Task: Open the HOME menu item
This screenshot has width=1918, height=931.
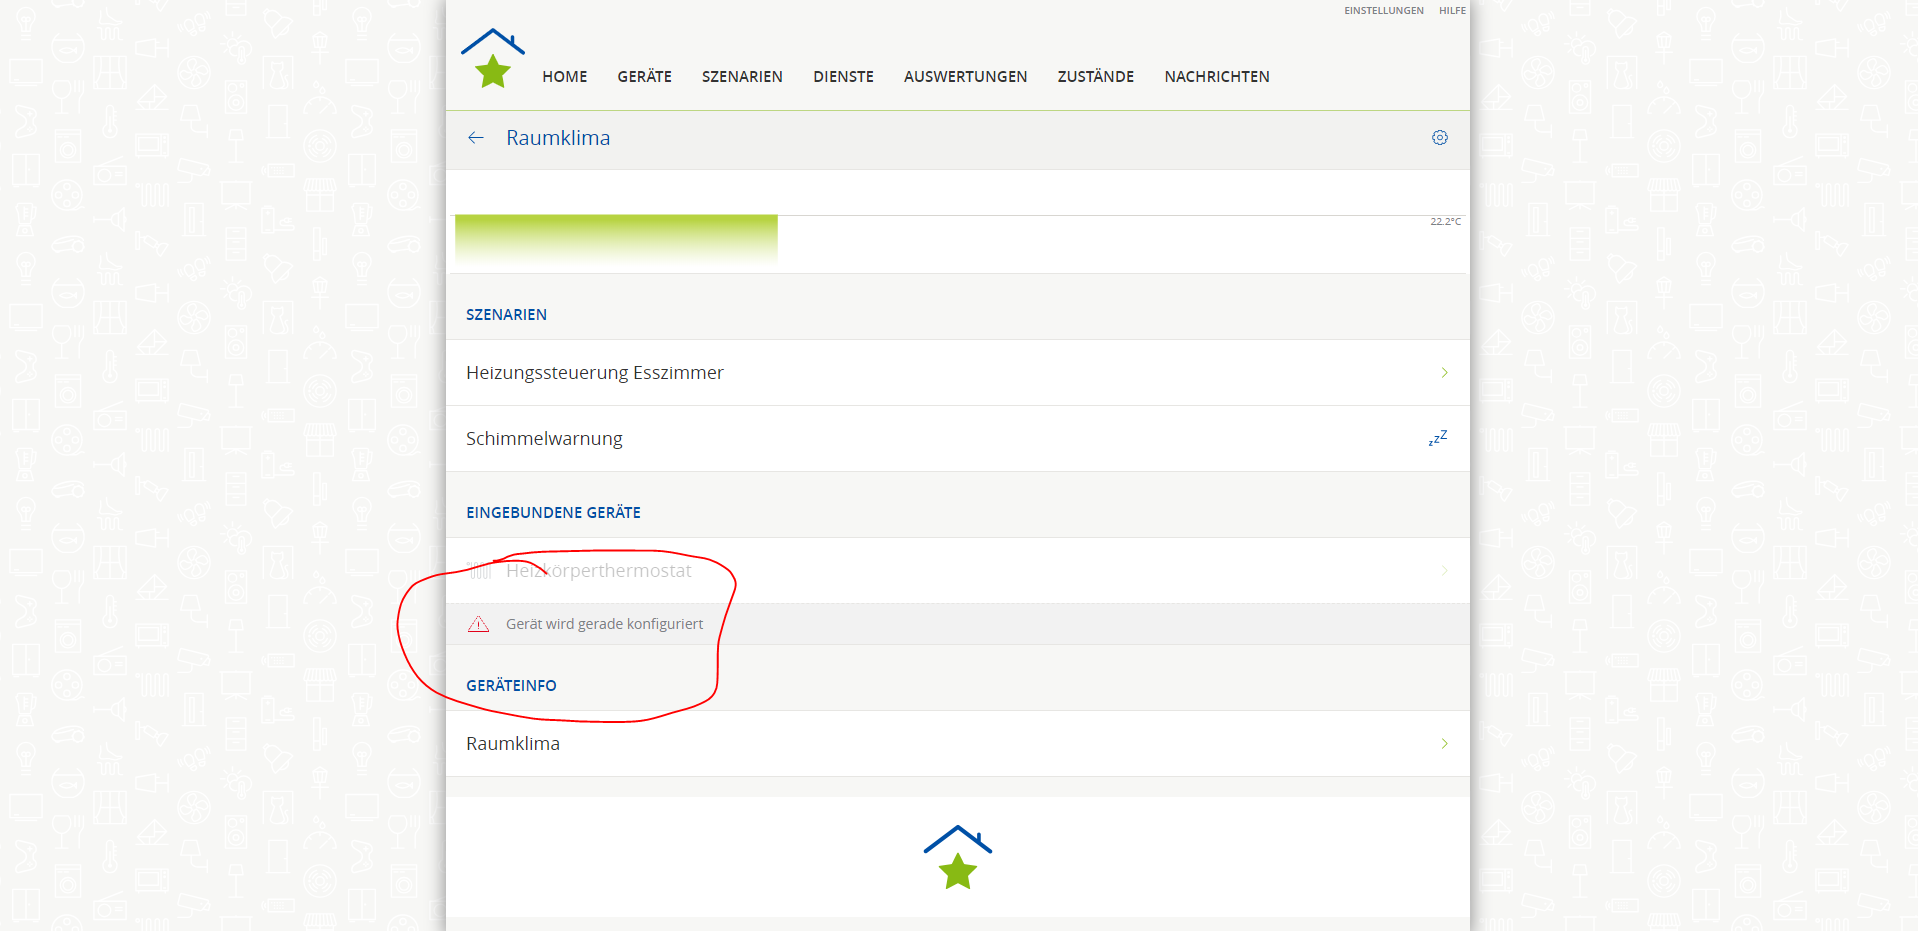Action: [x=564, y=77]
